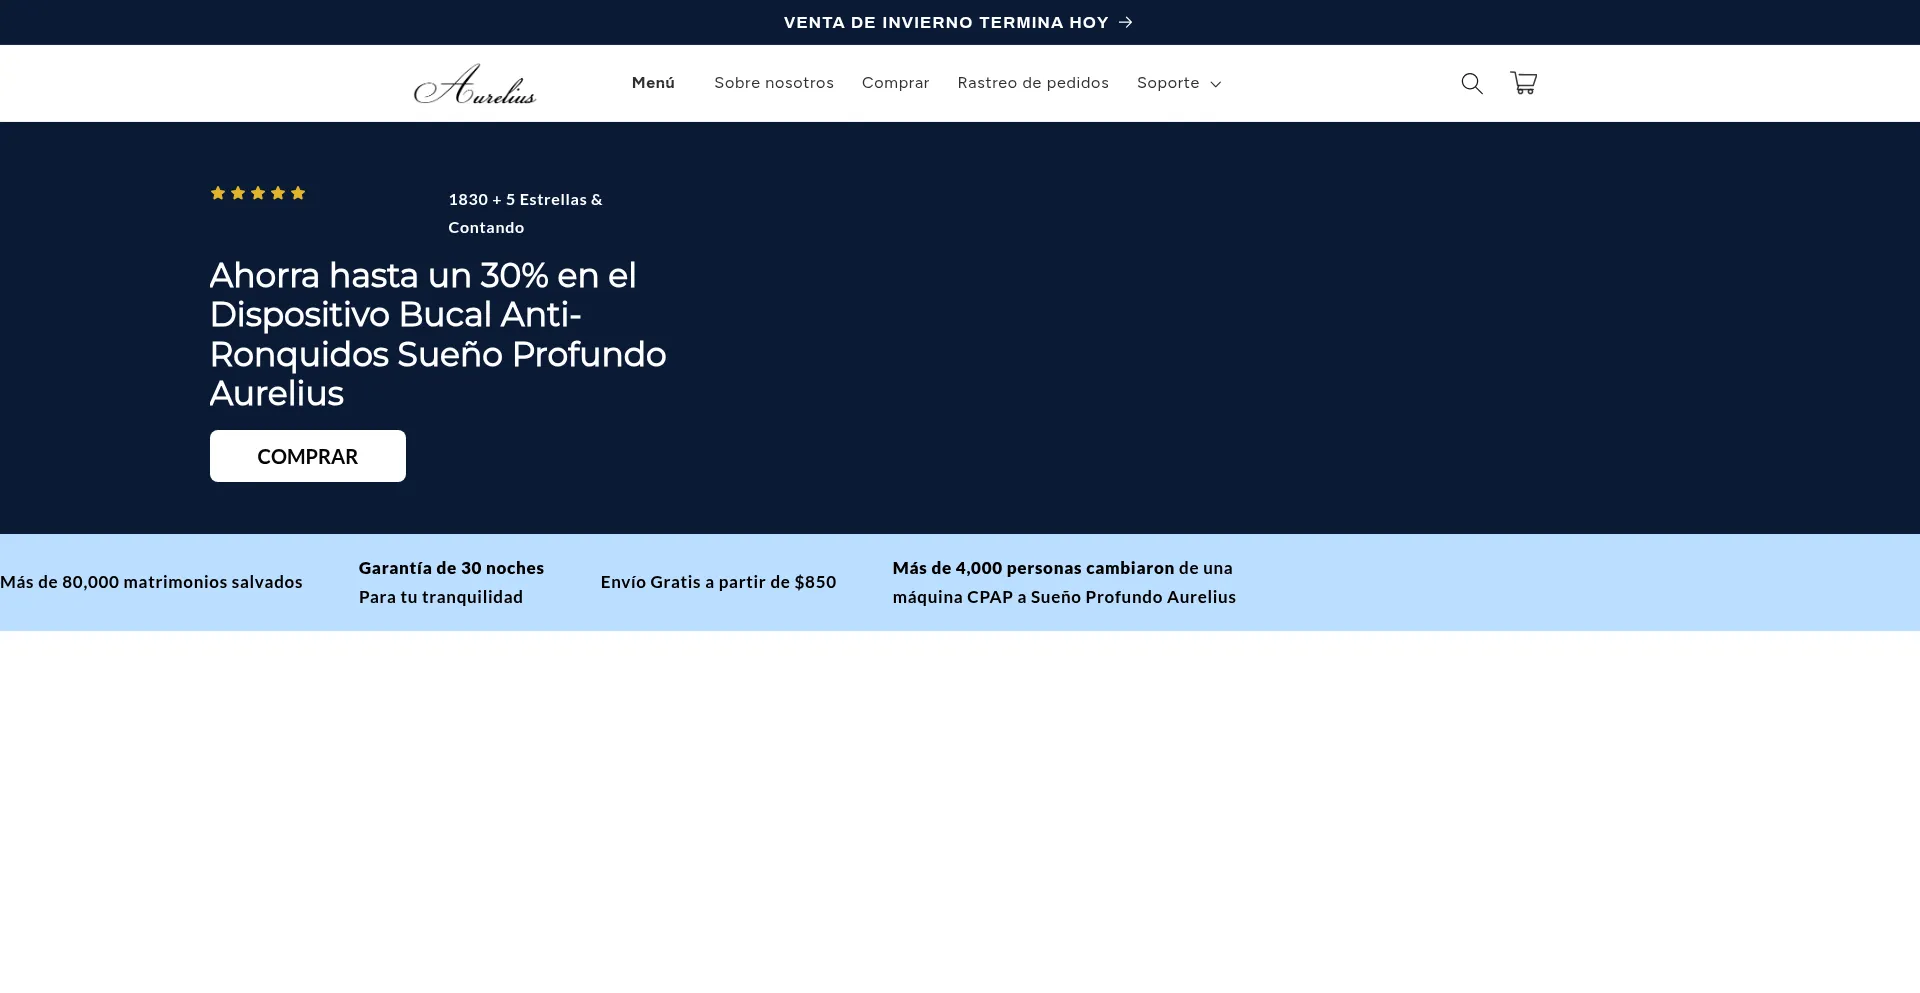The width and height of the screenshot is (1920, 993).
Task: Click the fifth gold rating star
Action: point(298,193)
